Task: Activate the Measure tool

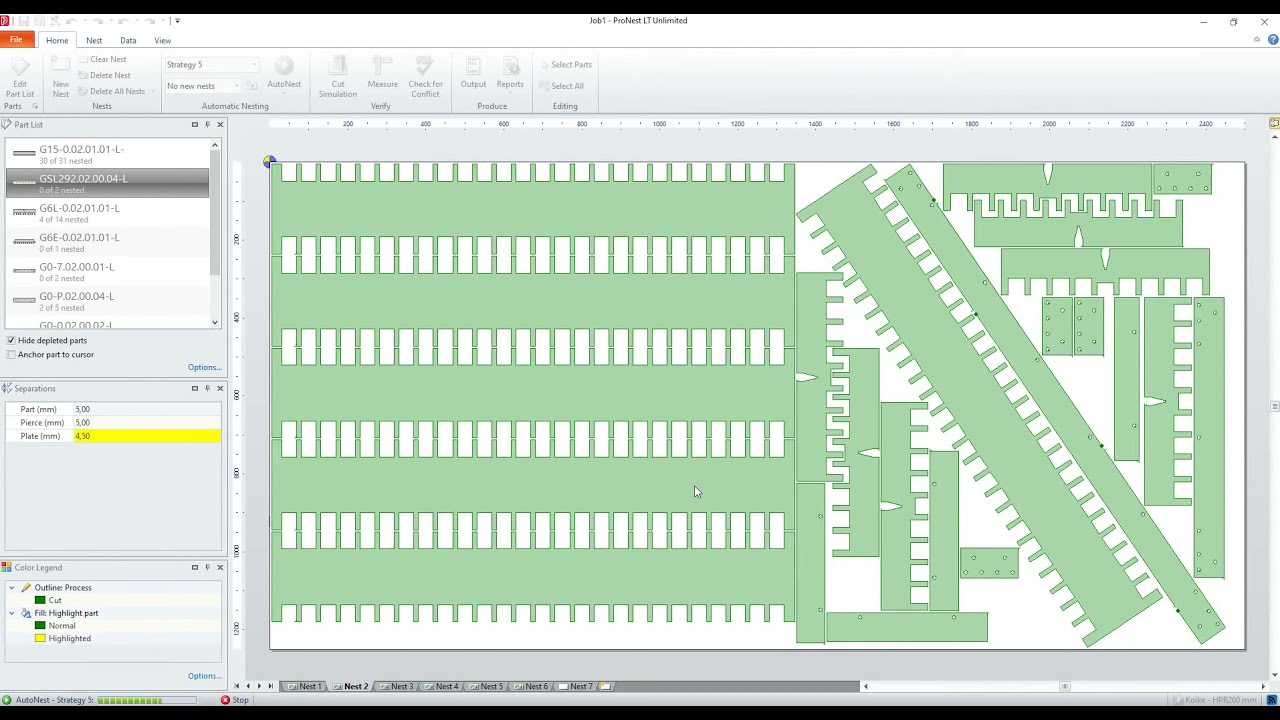Action: pos(382,72)
